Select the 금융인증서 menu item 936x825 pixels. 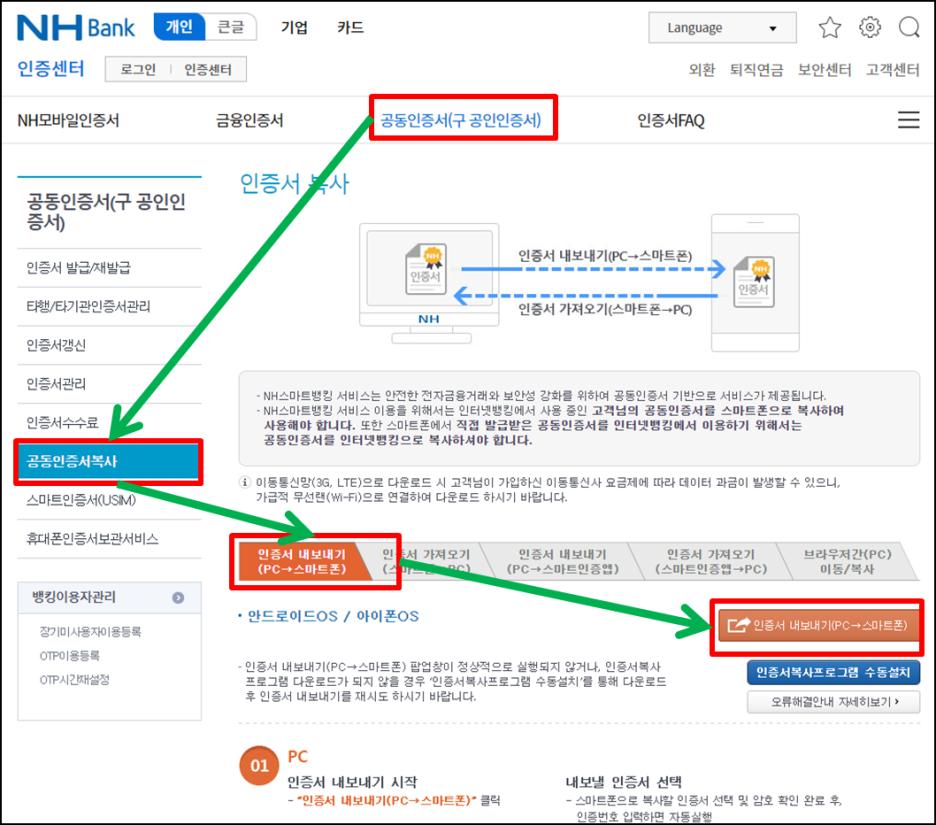click(250, 121)
